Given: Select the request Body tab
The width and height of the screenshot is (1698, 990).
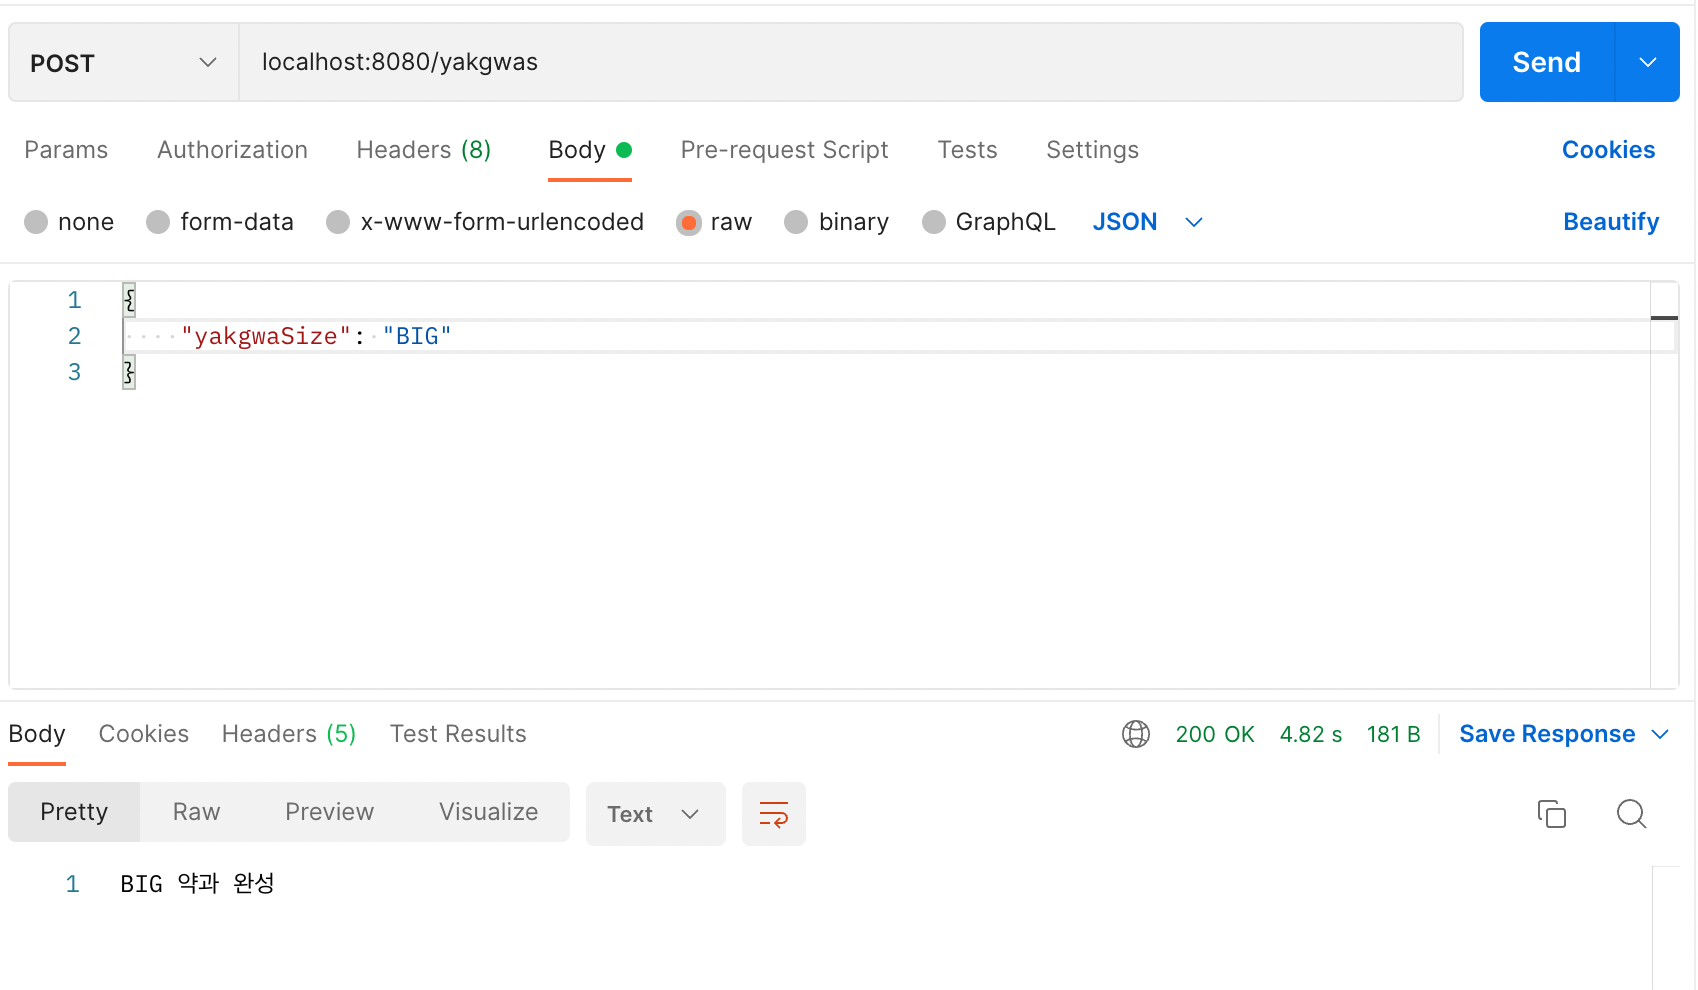Looking at the screenshot, I should (x=590, y=150).
